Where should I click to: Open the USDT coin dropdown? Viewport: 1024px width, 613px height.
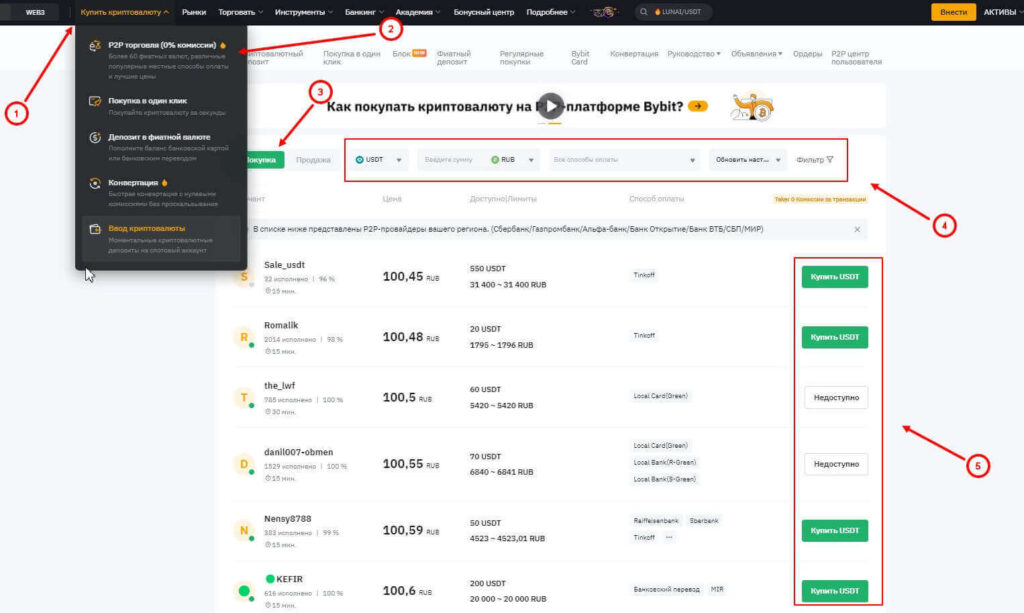click(379, 159)
